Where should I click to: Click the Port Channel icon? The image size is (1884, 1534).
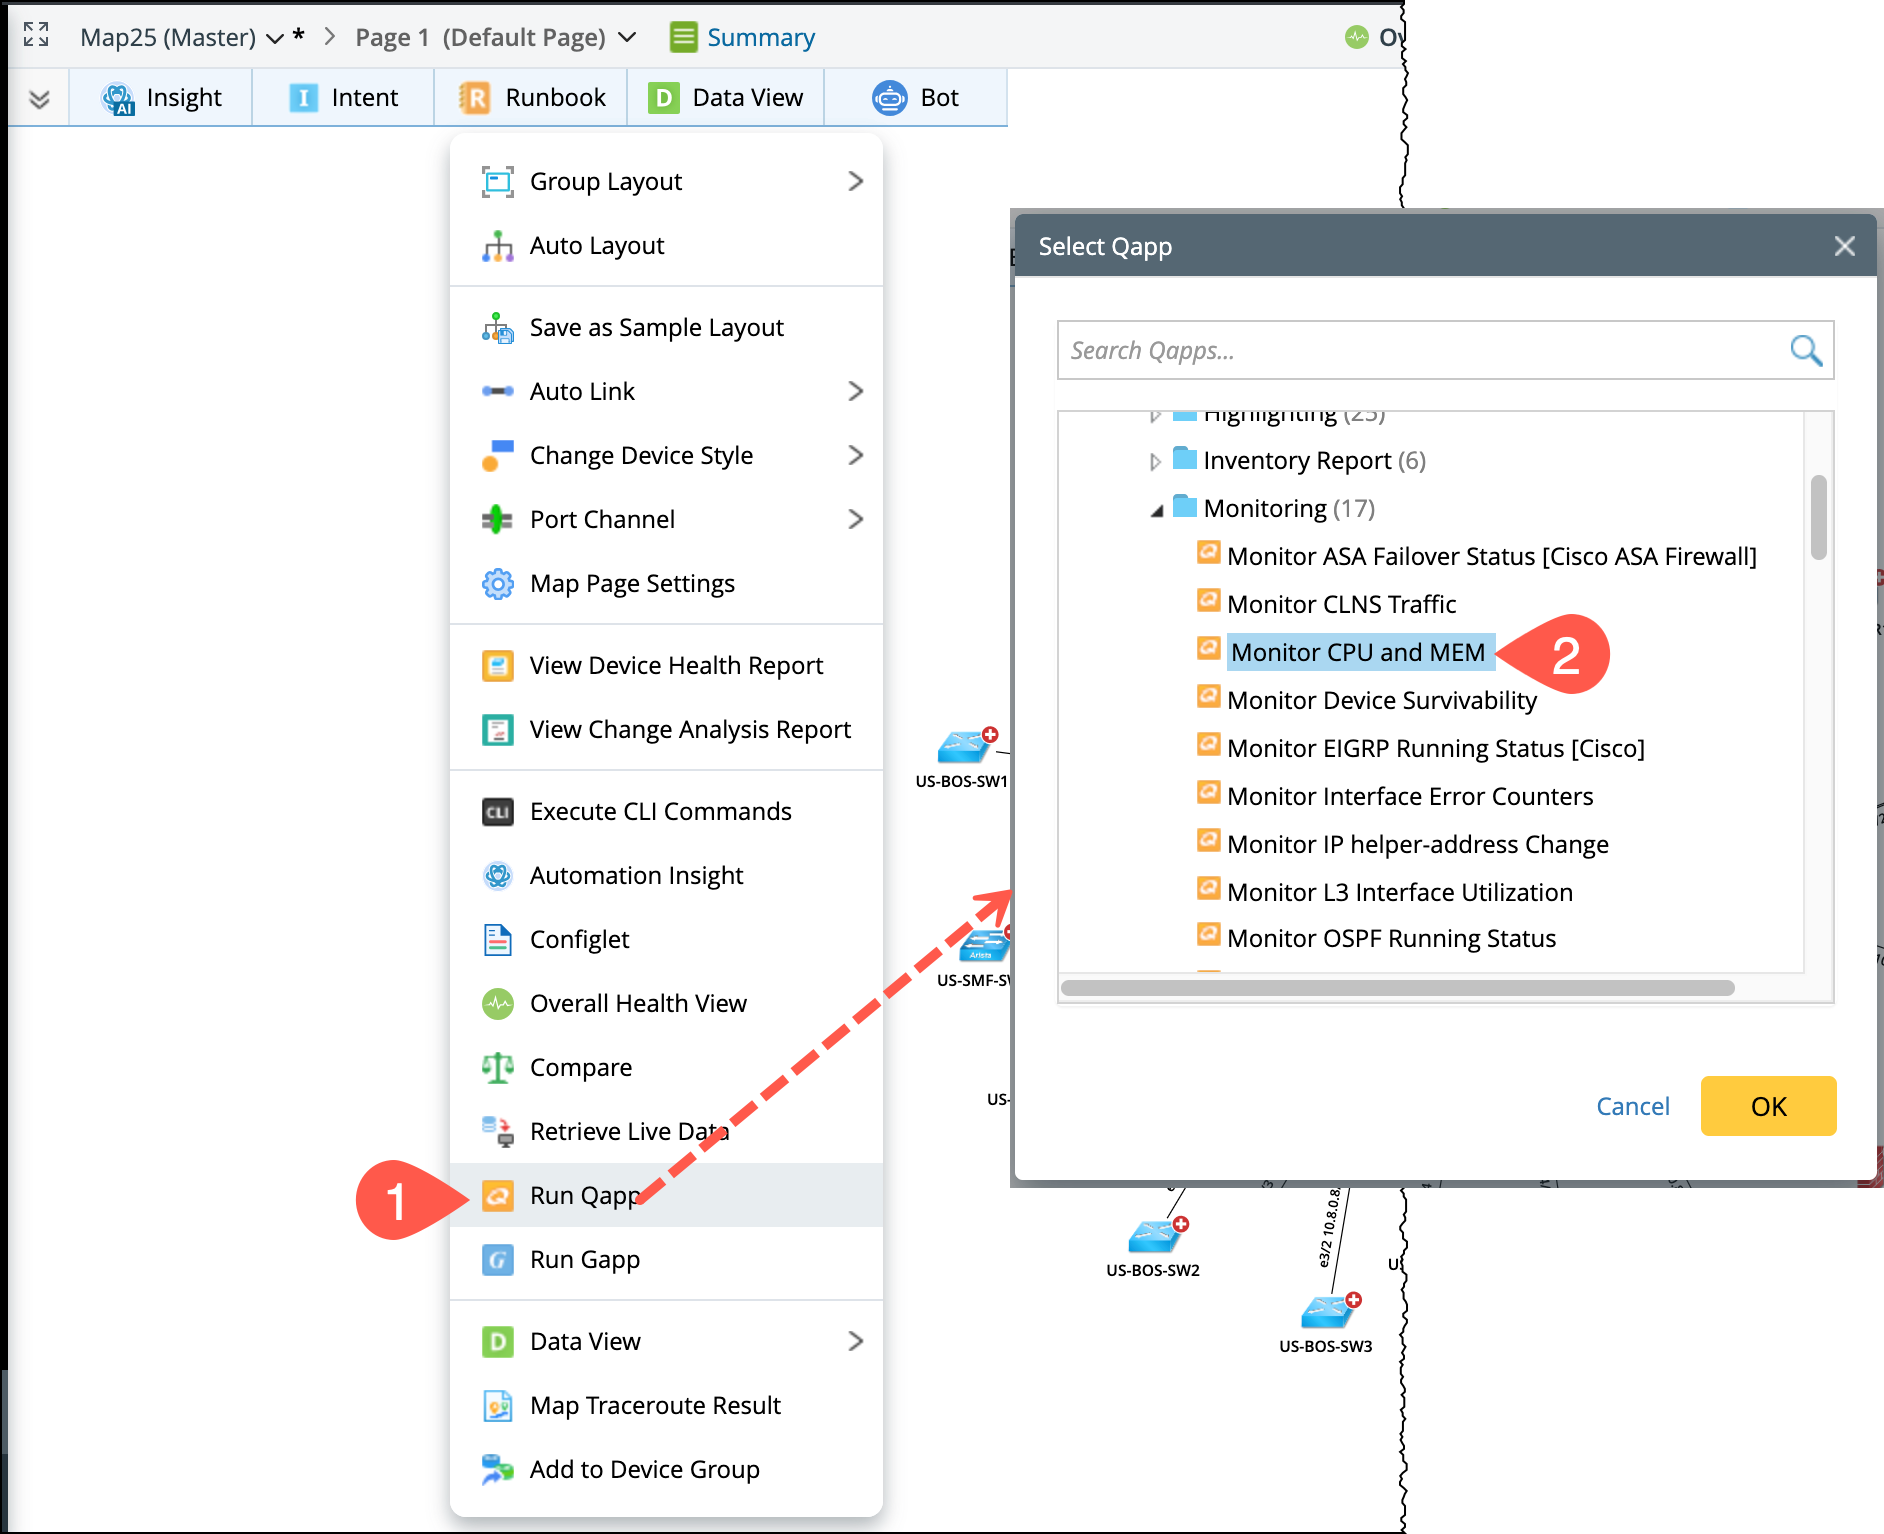pos(497,519)
